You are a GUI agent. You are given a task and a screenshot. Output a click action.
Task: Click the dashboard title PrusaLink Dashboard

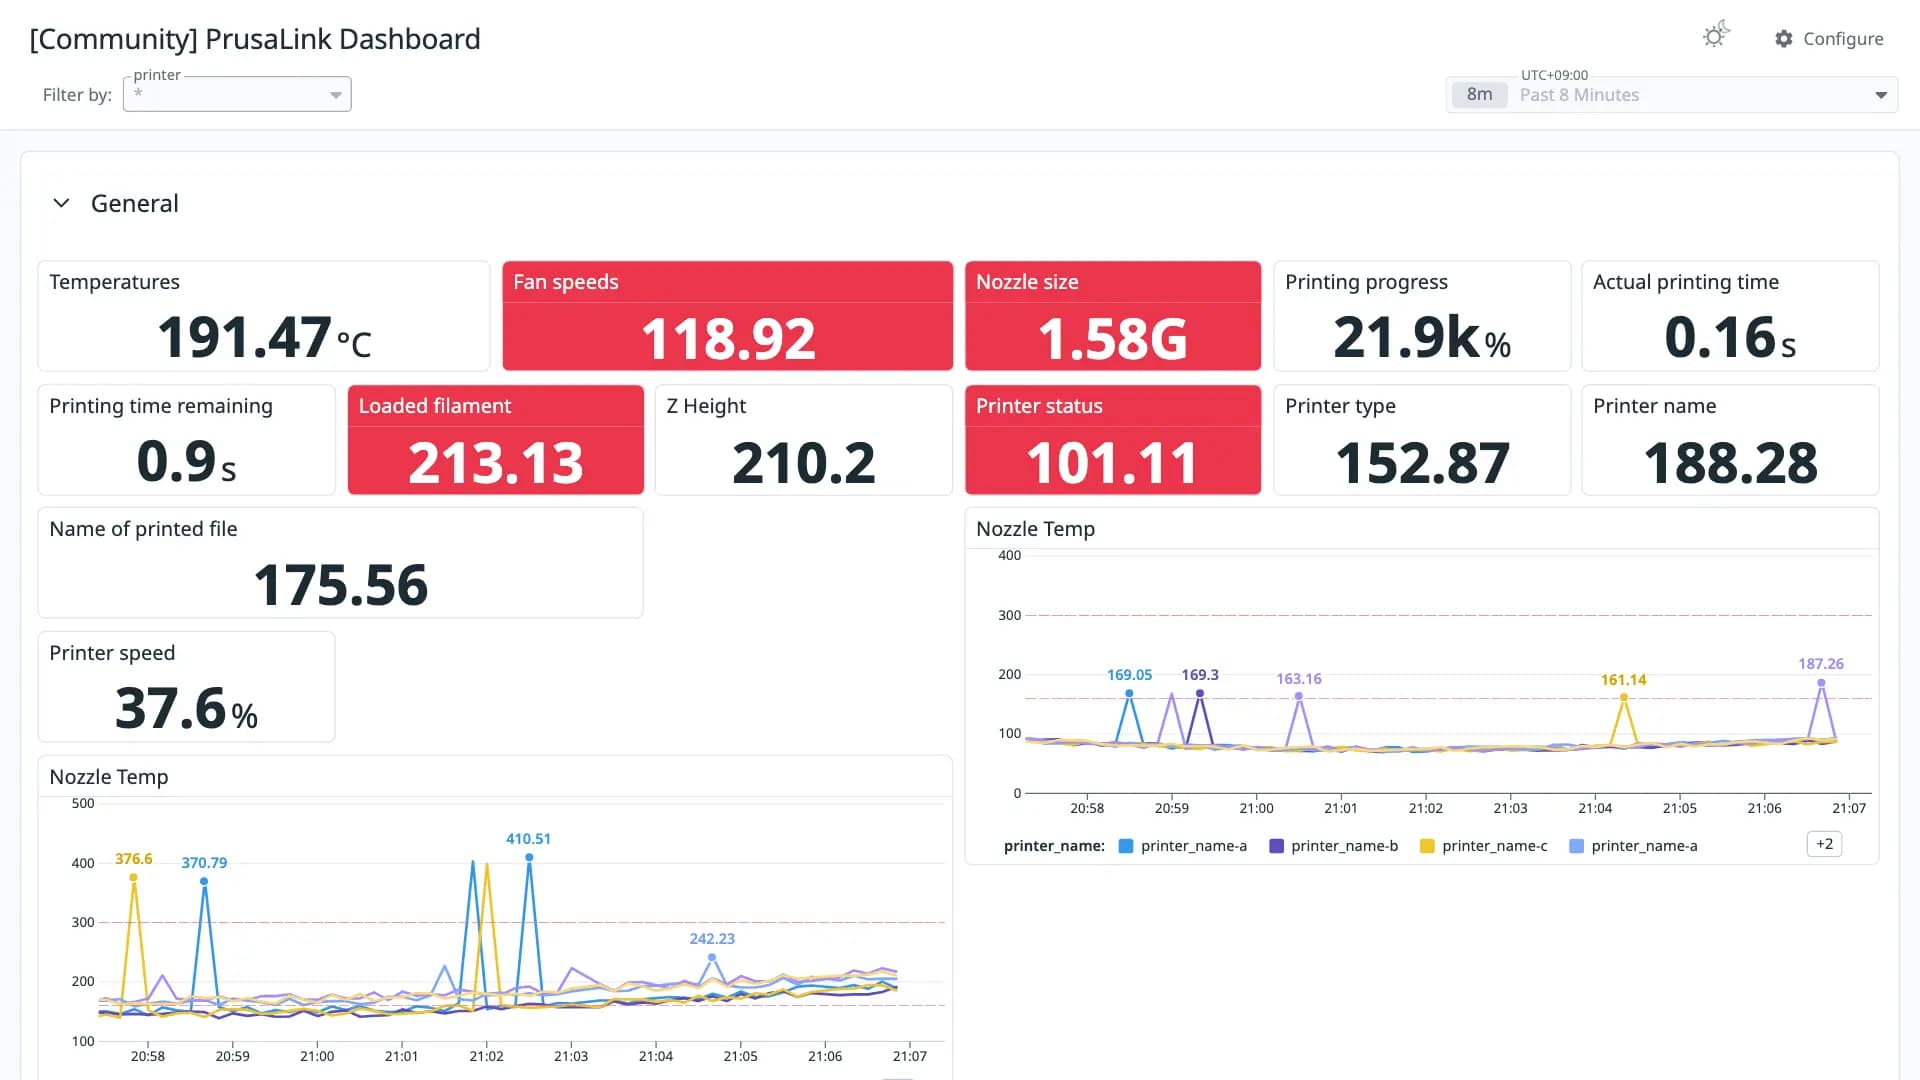coord(255,39)
